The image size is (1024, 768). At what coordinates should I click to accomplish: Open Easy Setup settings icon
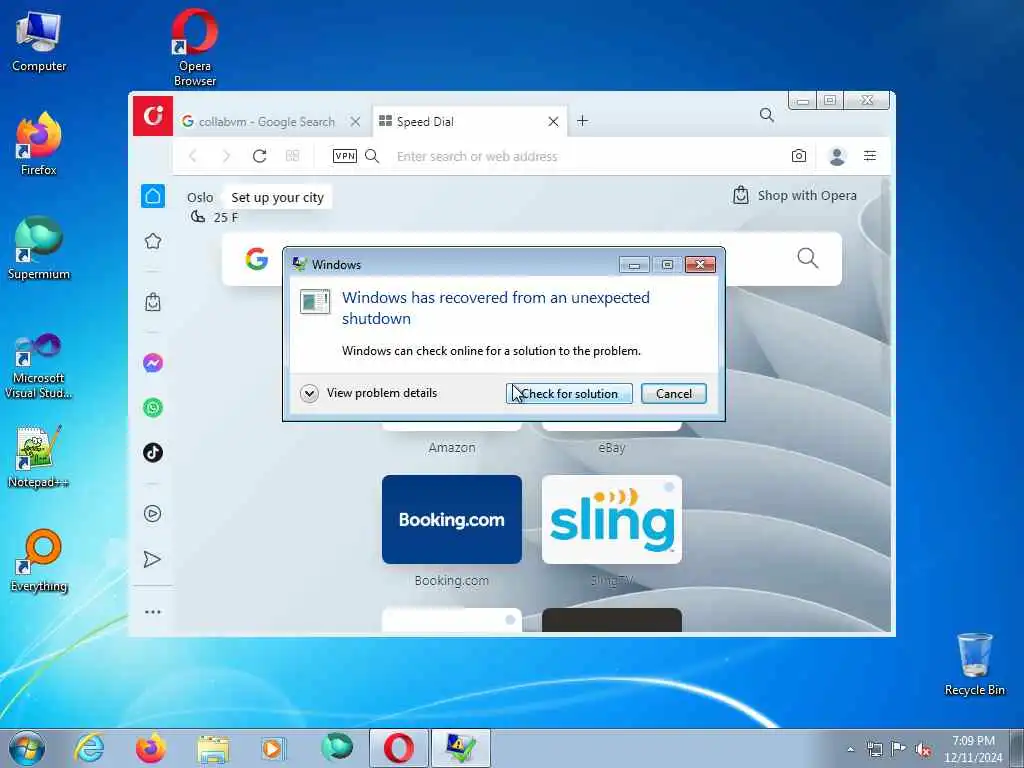coord(870,155)
